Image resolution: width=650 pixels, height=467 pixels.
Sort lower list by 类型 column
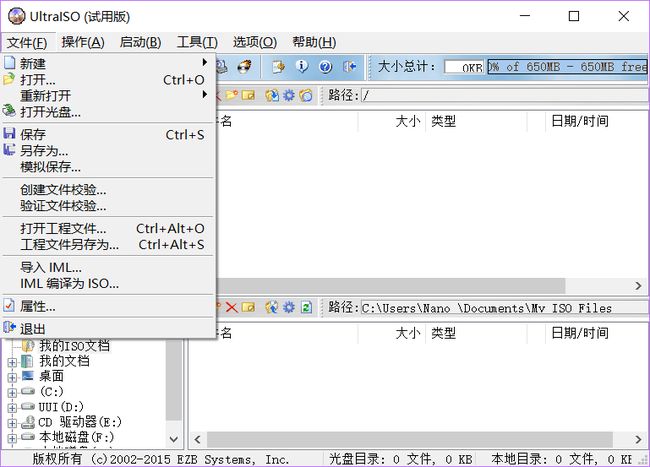(476, 333)
